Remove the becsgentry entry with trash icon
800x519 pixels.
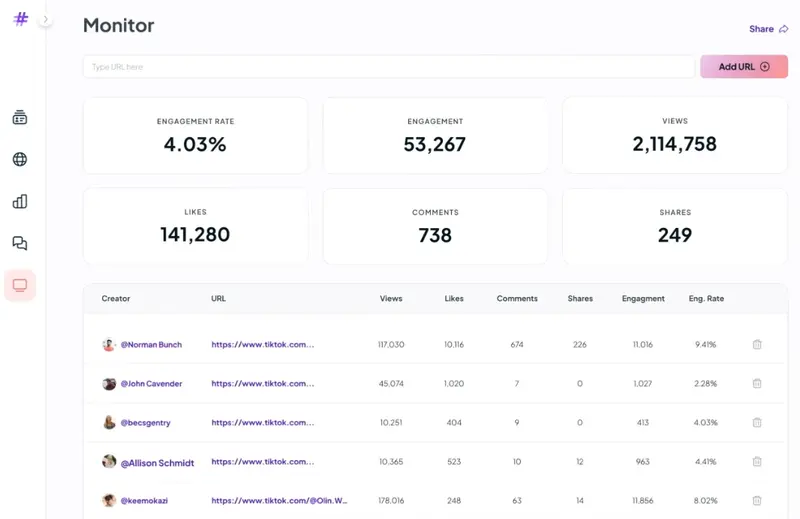point(757,423)
